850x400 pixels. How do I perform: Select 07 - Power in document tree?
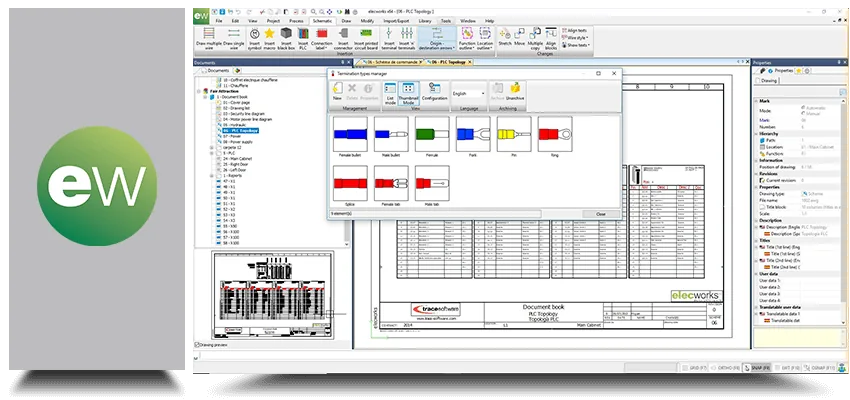[232, 136]
